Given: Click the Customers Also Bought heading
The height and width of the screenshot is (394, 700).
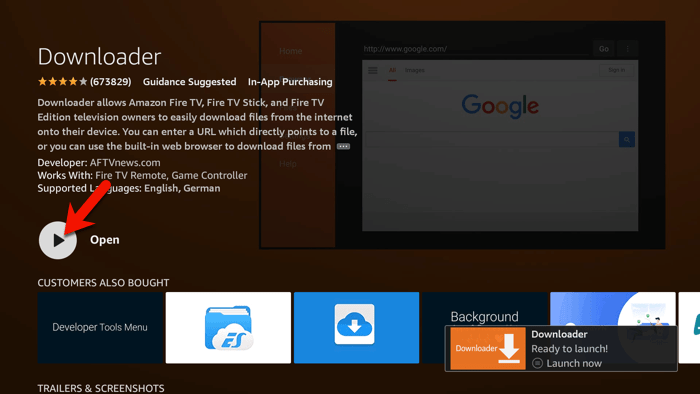Looking at the screenshot, I should pyautogui.click(x=103, y=283).
